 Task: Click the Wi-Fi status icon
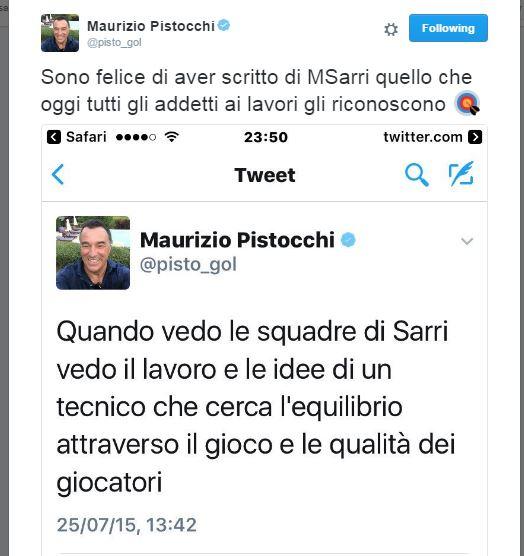point(172,137)
